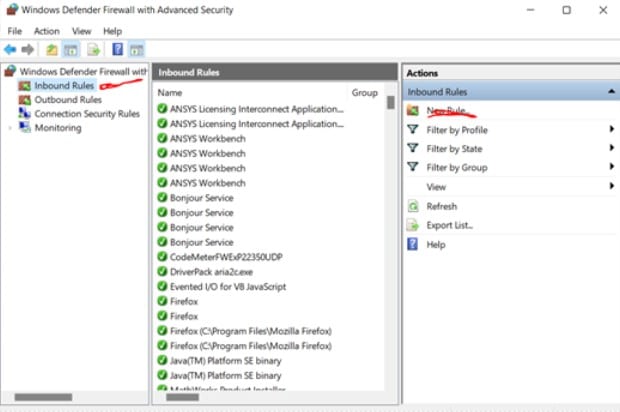
Task: Click the Up one level folder icon
Action: 52,50
